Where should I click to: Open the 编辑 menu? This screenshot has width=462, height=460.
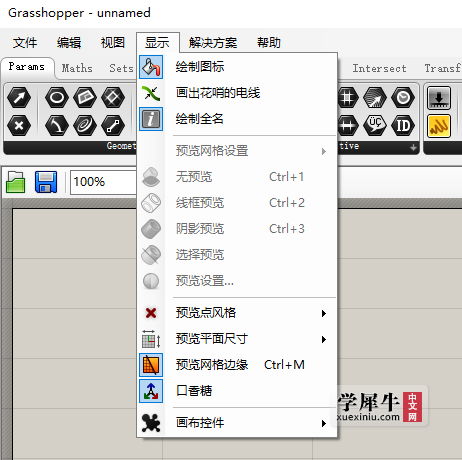(x=69, y=43)
